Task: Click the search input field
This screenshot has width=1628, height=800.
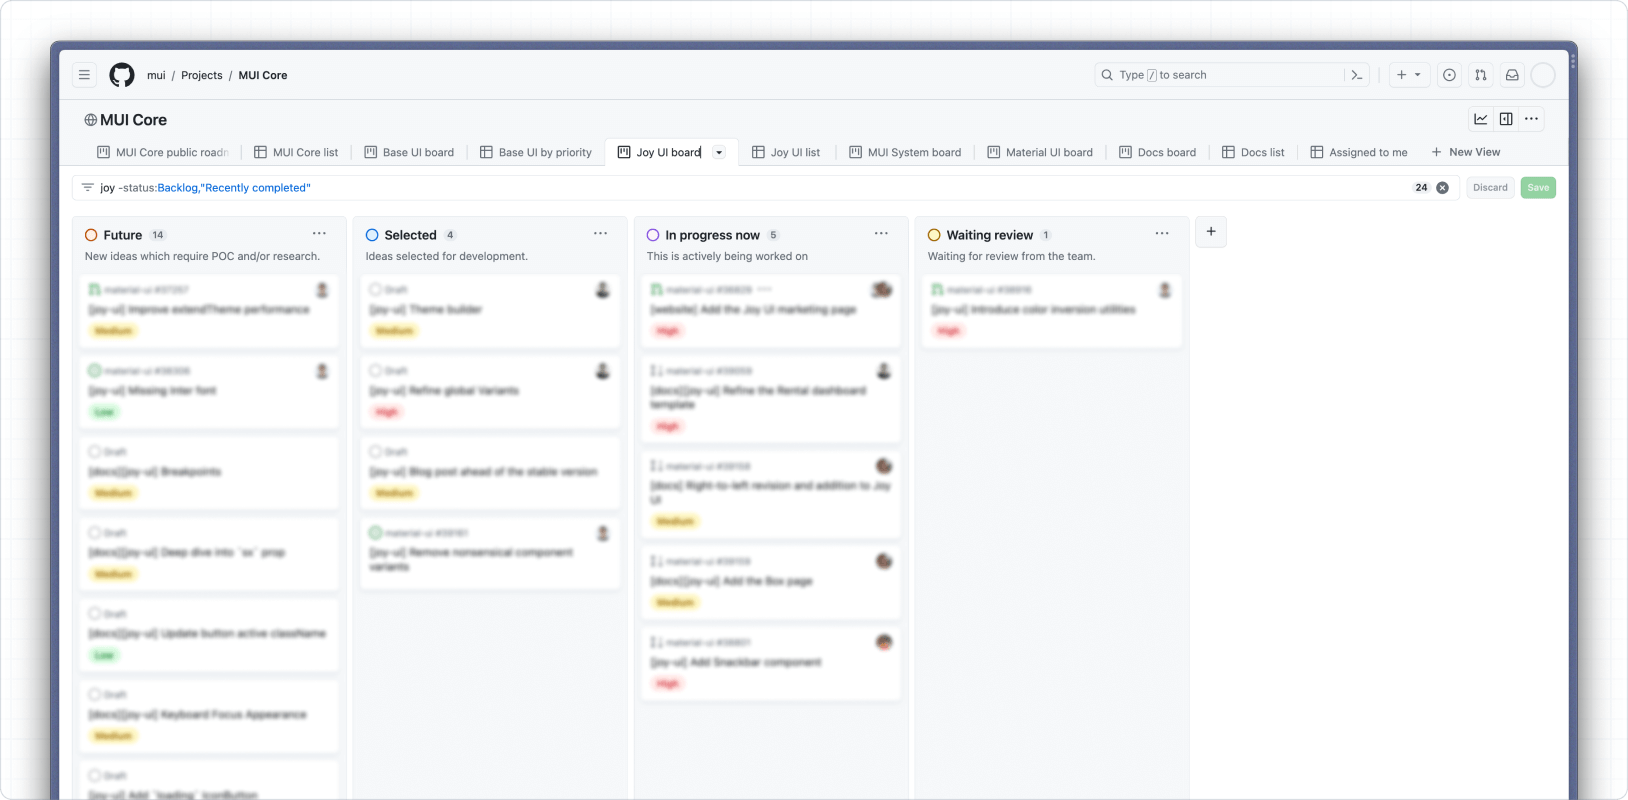Action: (1220, 75)
